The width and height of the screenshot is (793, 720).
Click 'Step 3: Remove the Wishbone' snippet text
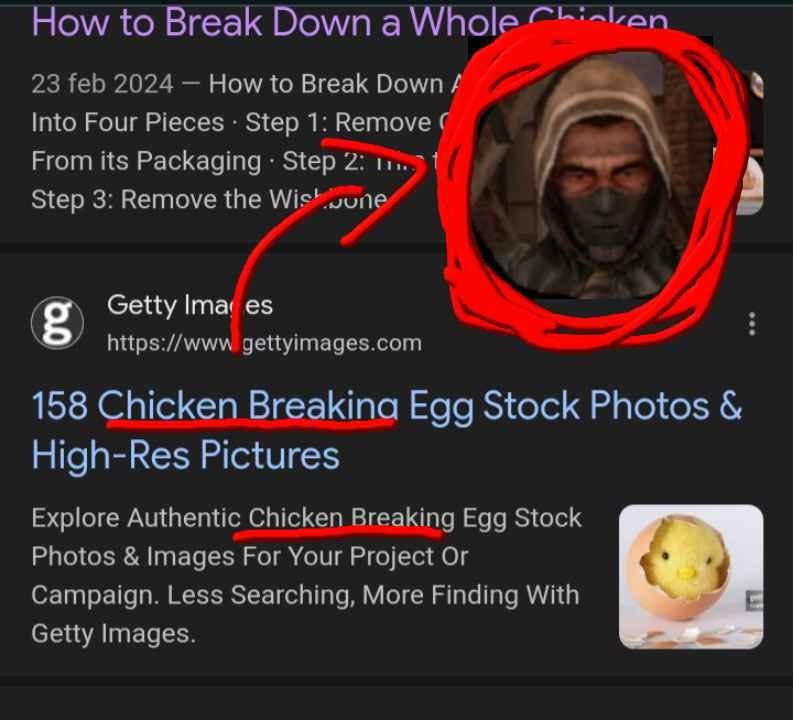(209, 199)
